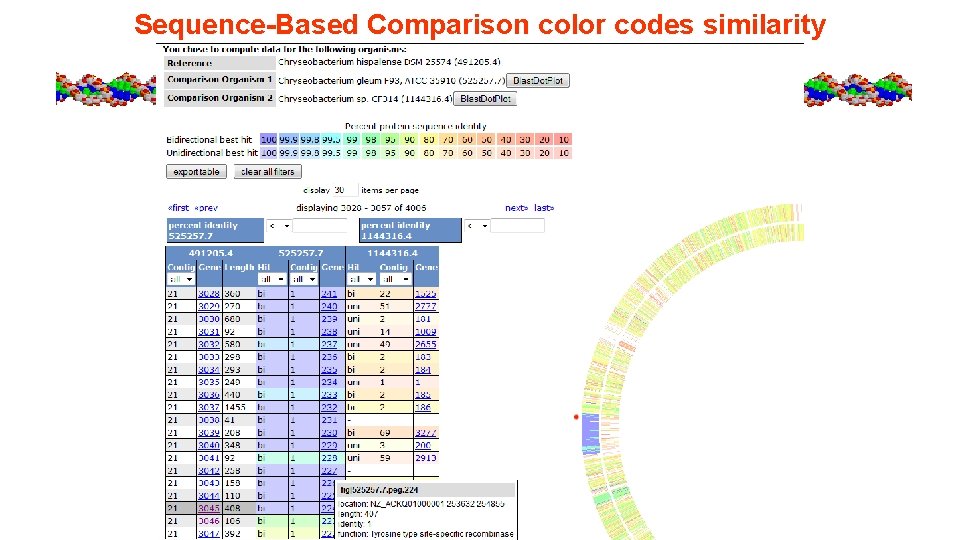Select bidirectional best hit swatch labeled 80
Screen dimensions: 960x540
[x=429, y=140]
